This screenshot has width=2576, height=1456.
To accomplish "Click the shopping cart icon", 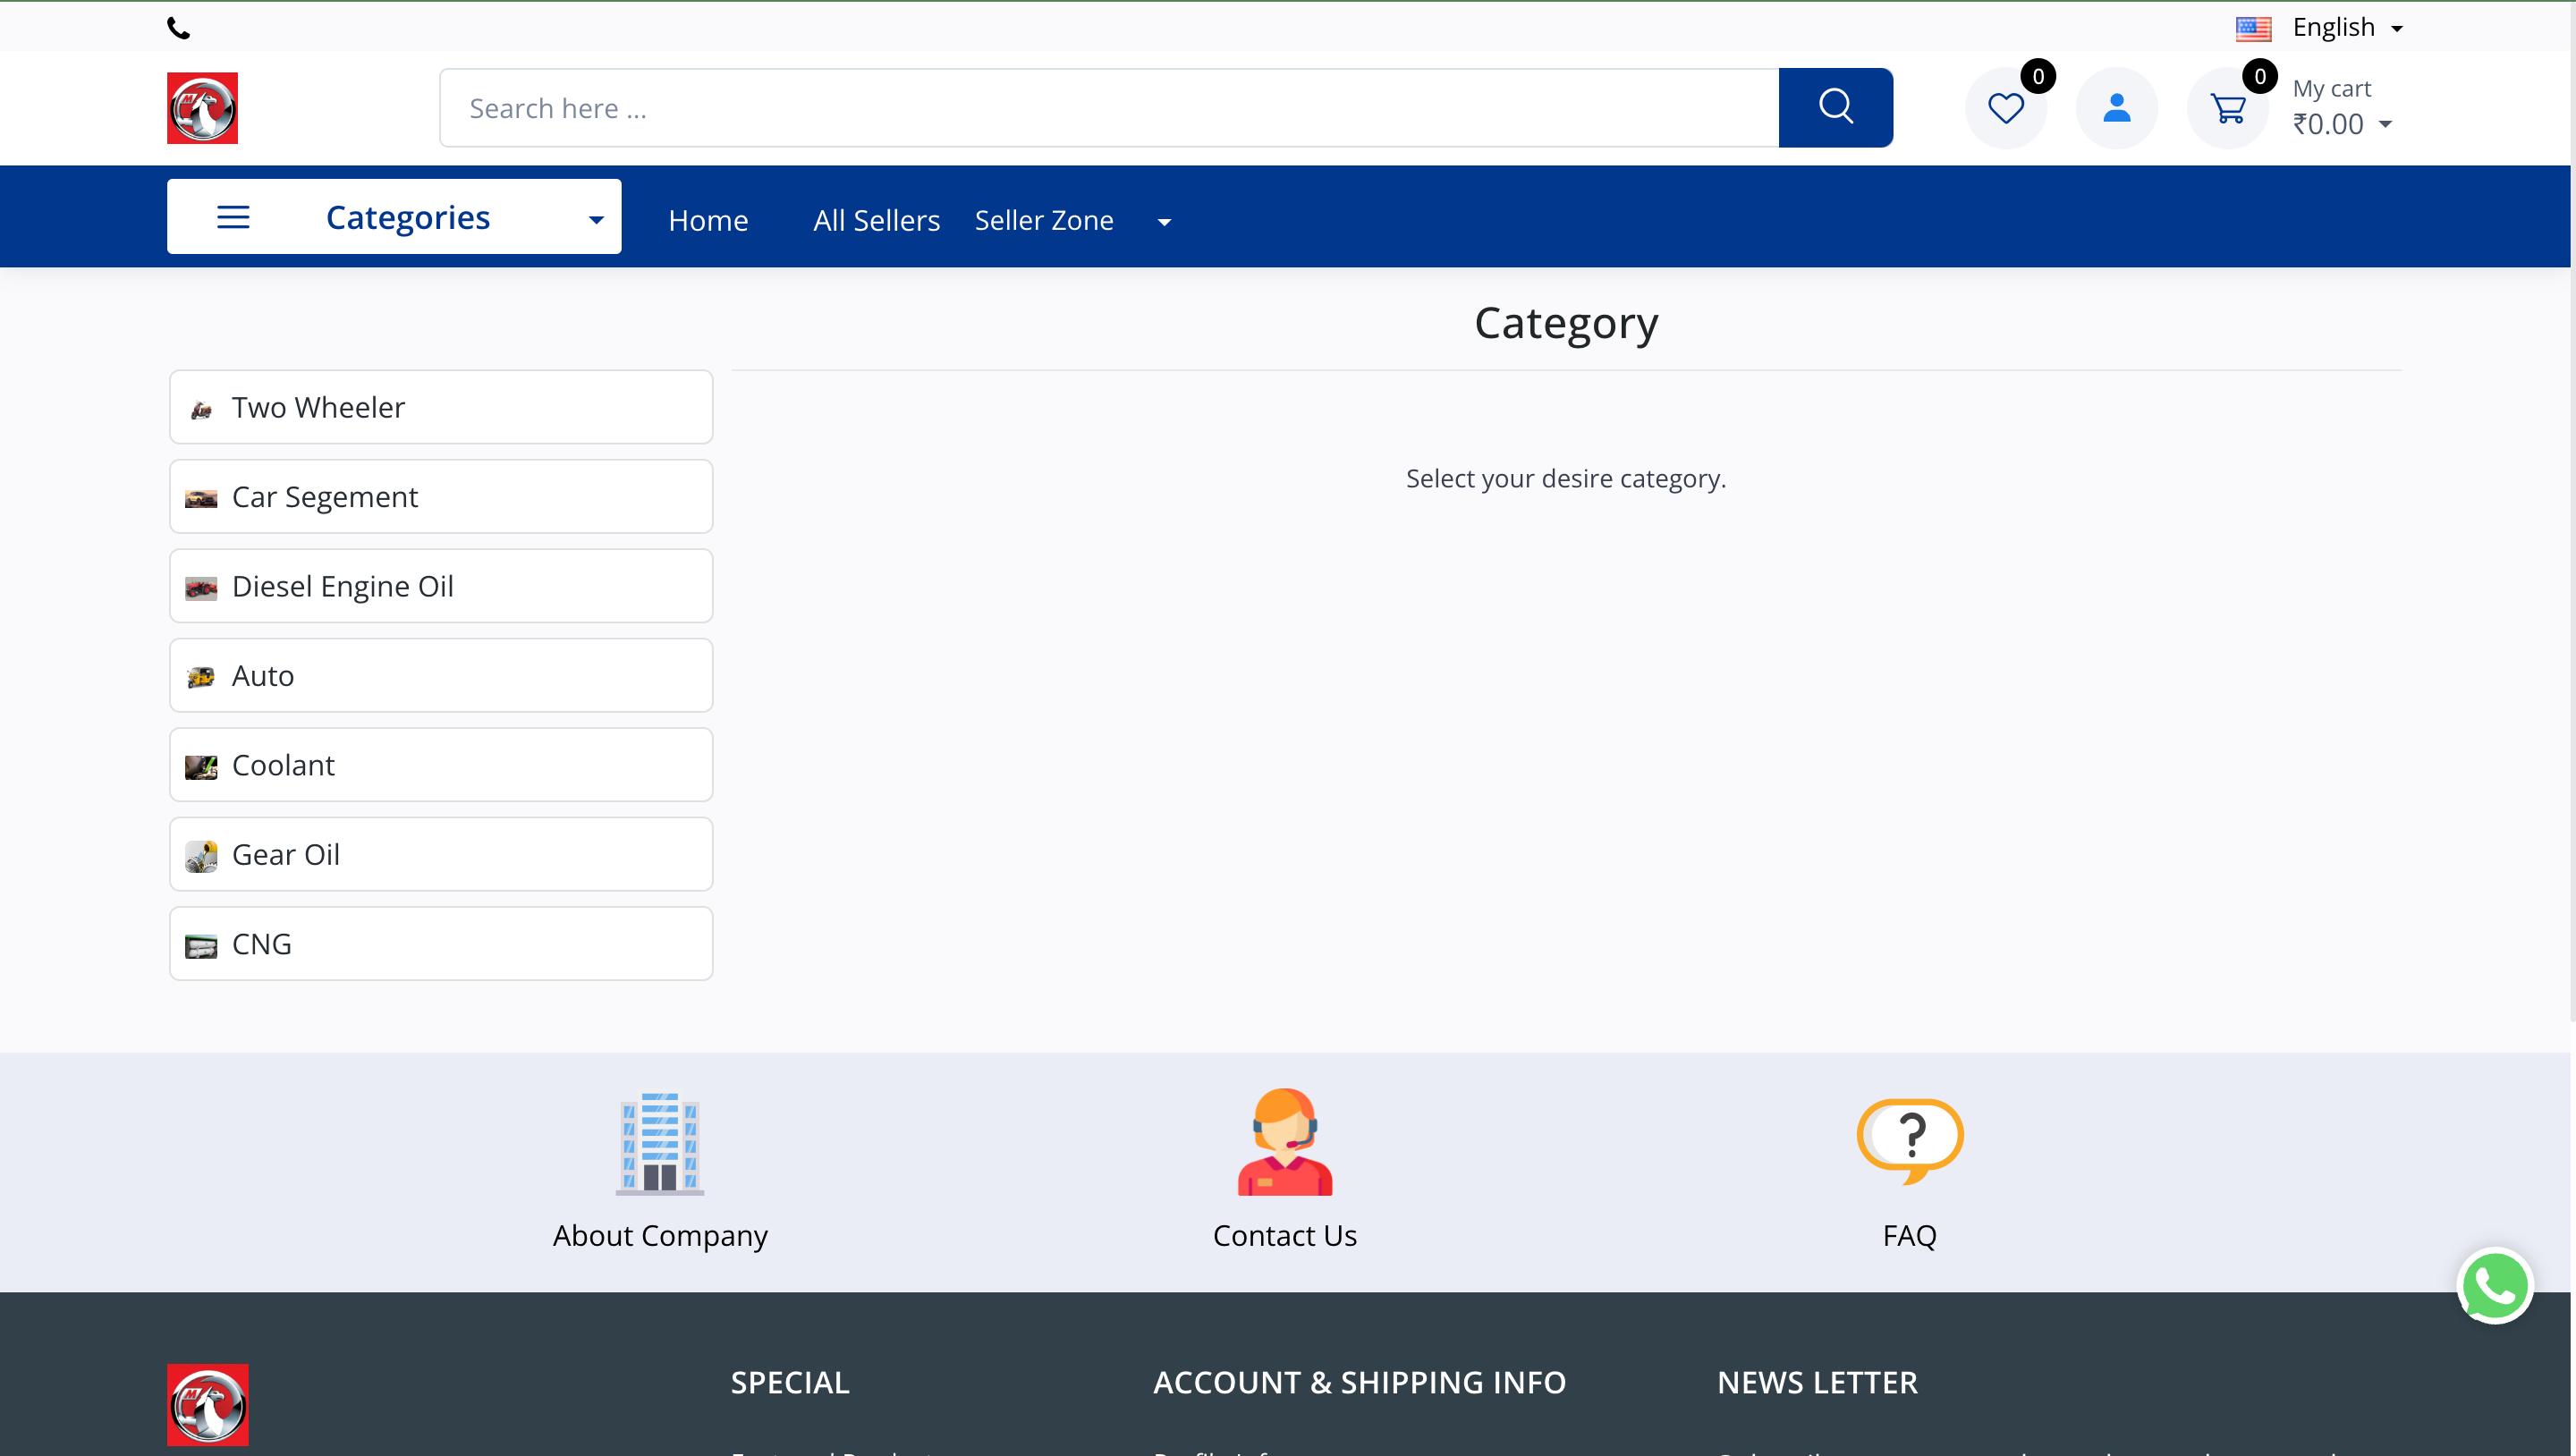I will pos(2227,108).
